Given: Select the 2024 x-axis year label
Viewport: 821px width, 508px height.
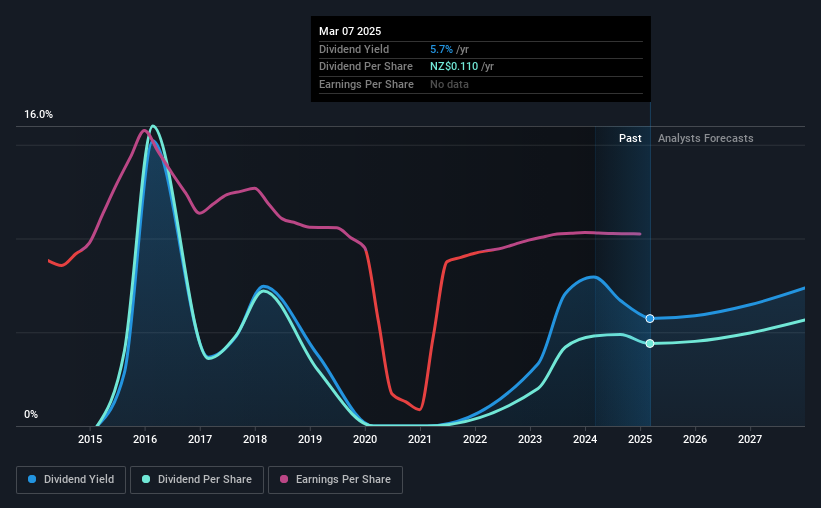Looking at the screenshot, I should pyautogui.click(x=585, y=439).
